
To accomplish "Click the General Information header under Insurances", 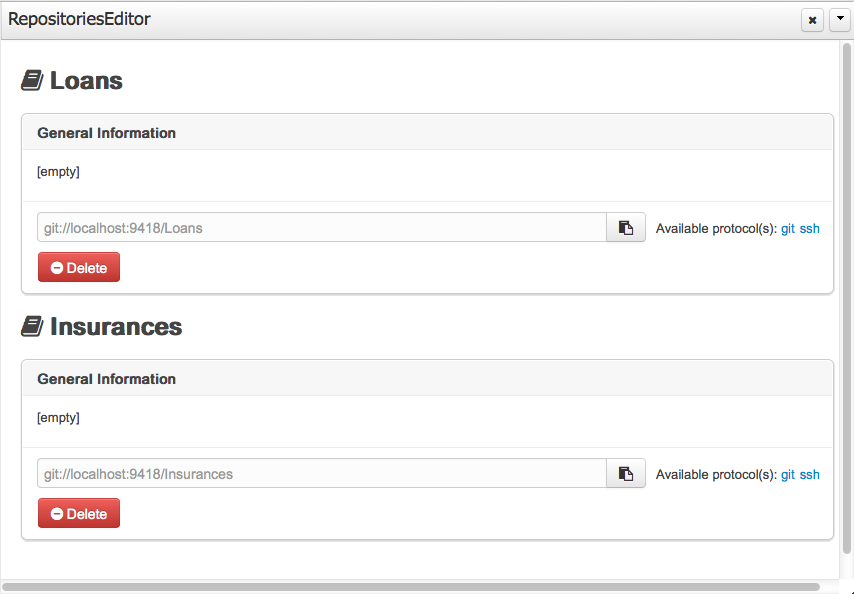I will click(107, 379).
